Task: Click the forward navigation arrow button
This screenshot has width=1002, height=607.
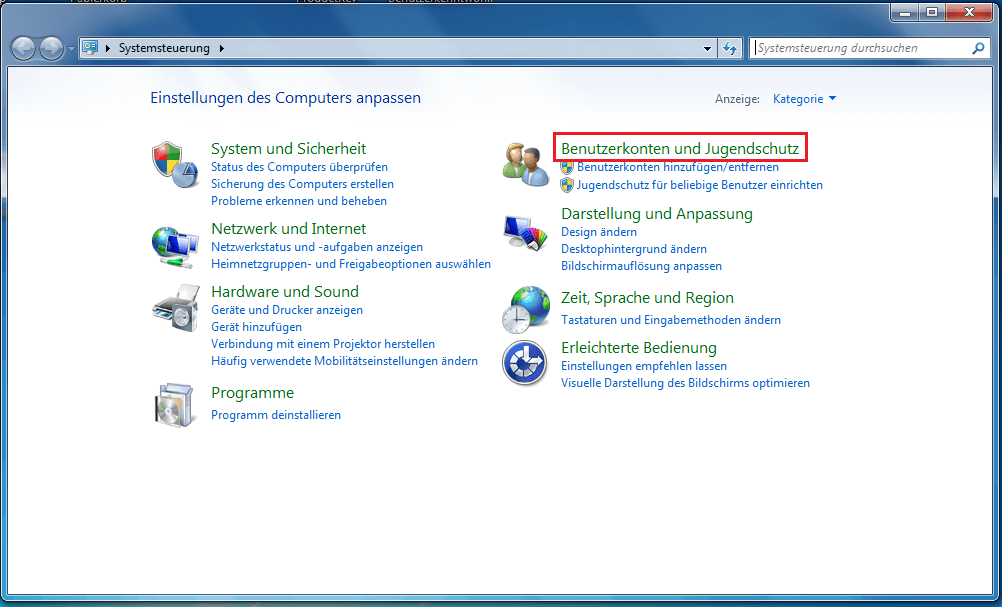Action: (51, 48)
